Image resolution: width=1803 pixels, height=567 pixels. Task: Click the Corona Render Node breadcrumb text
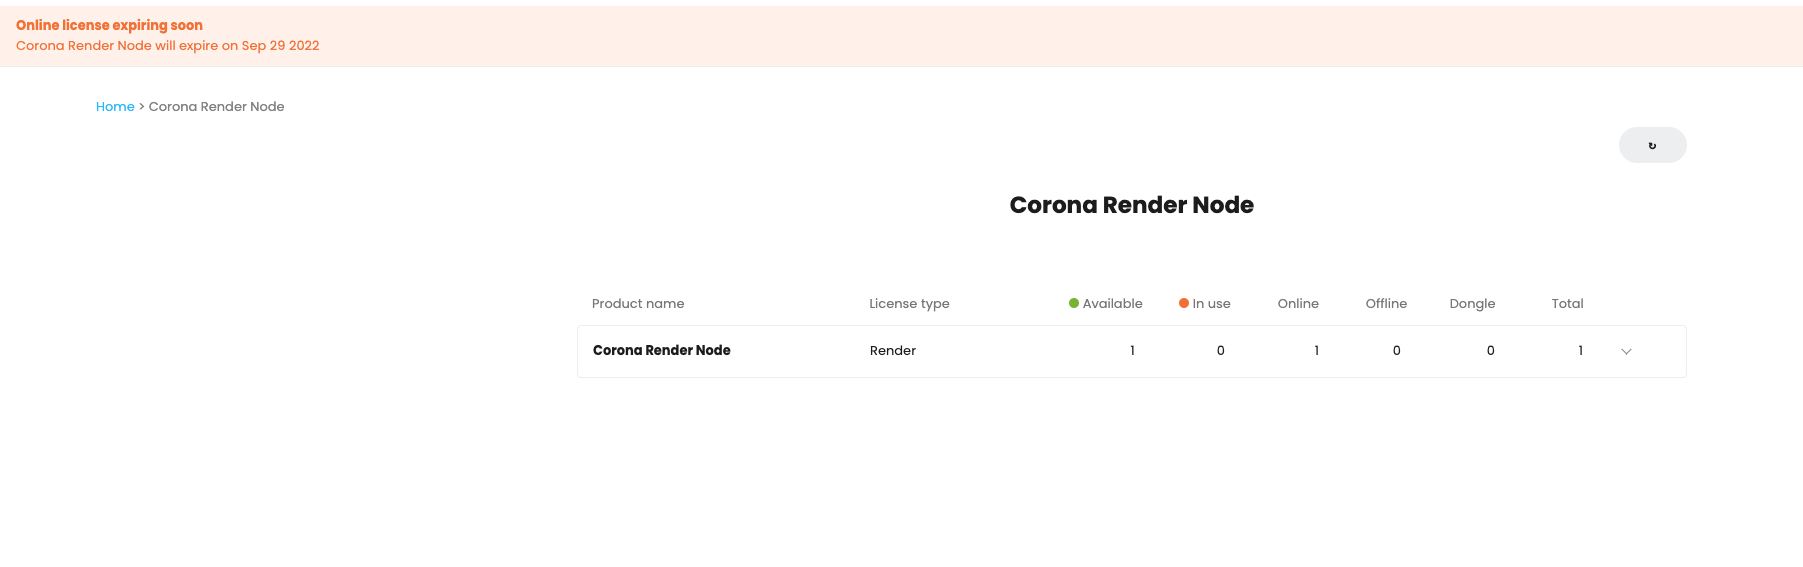click(216, 106)
